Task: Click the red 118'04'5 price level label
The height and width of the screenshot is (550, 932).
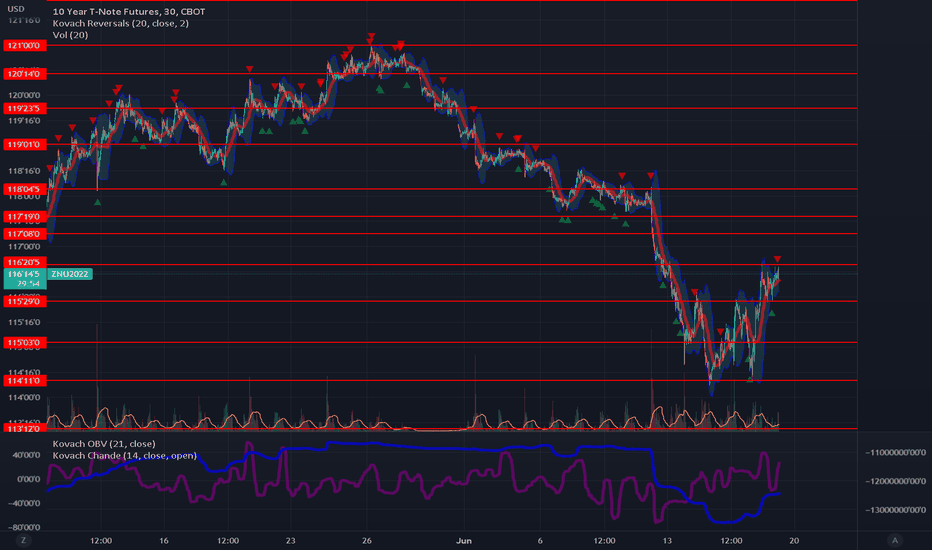Action: (x=24, y=189)
